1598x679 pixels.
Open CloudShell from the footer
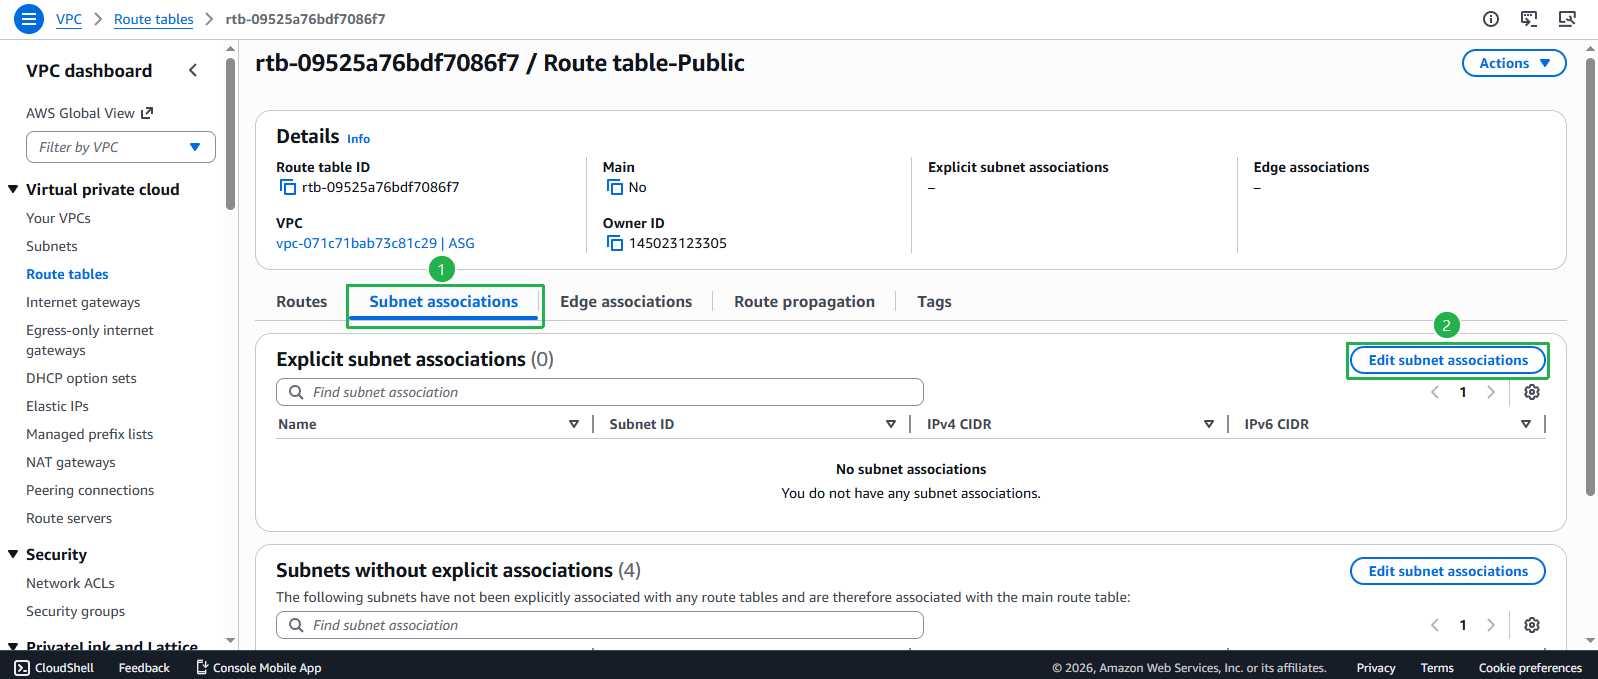point(54,667)
